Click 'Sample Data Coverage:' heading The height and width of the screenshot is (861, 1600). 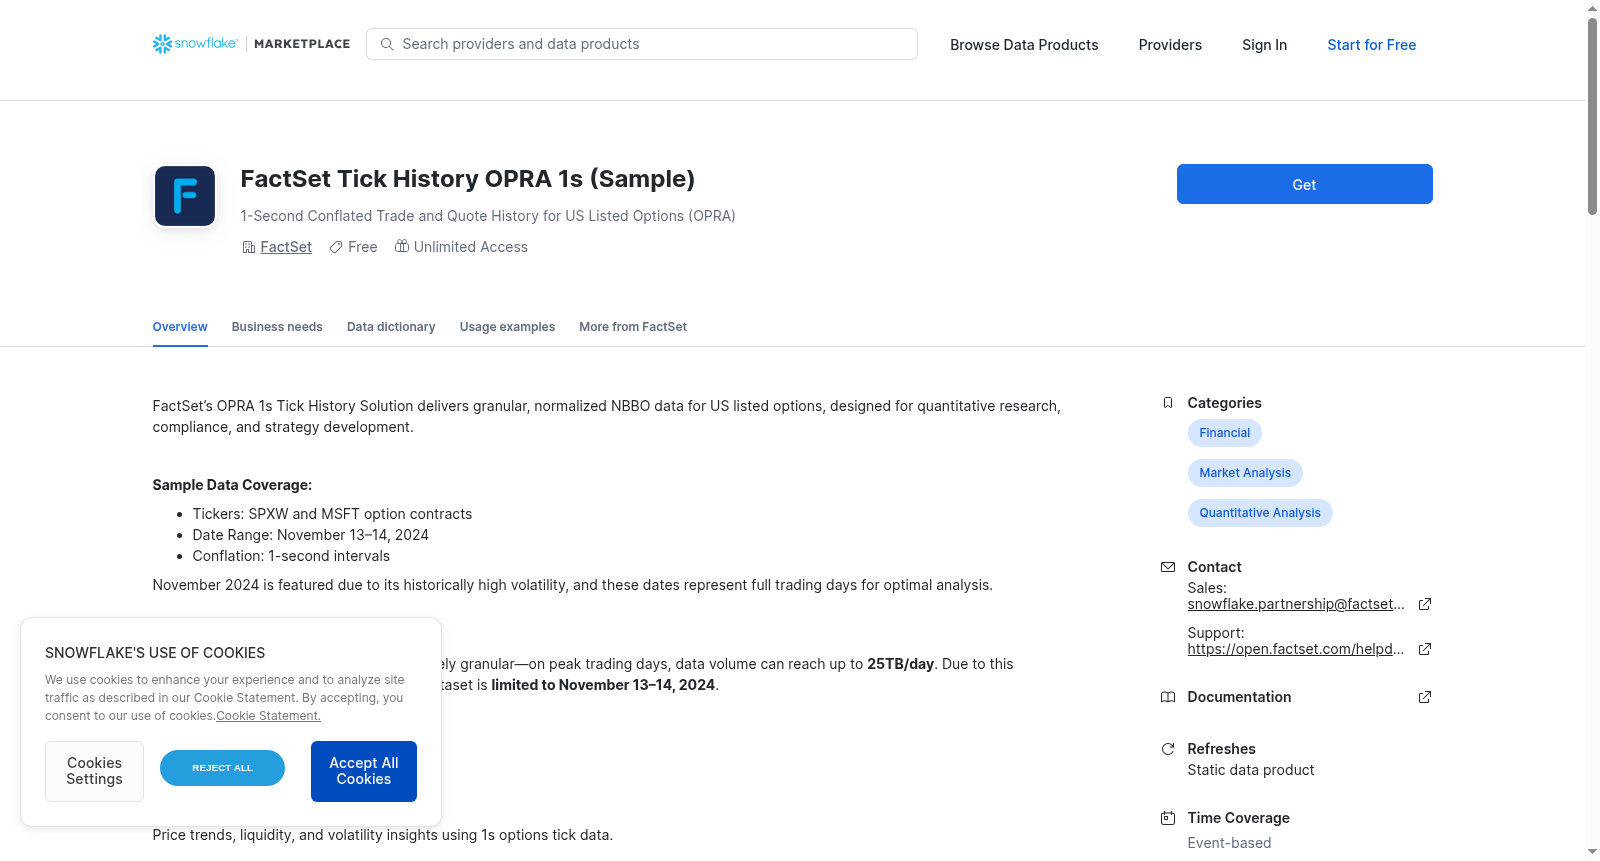(x=232, y=485)
